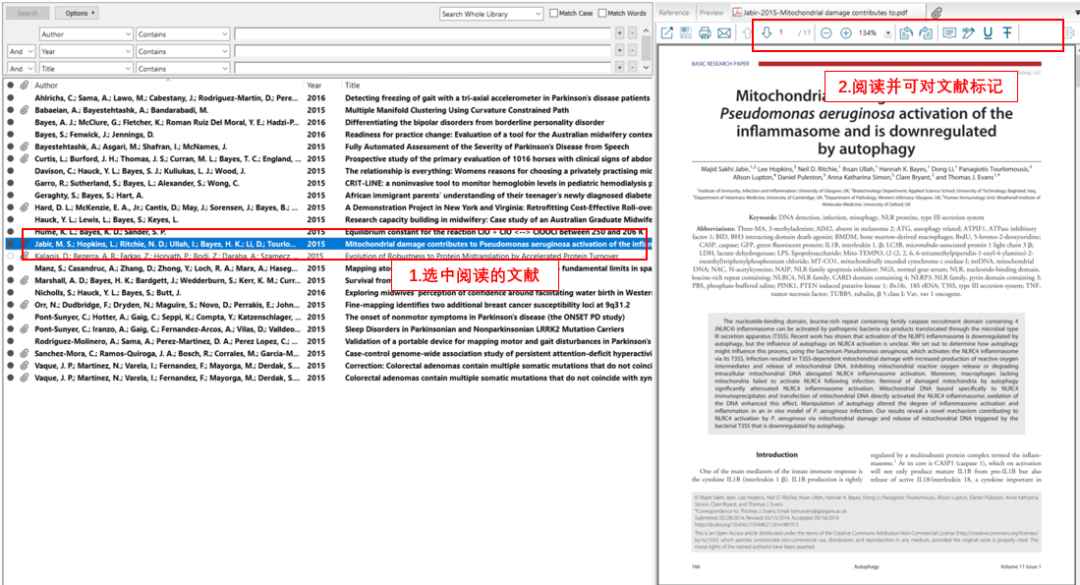Image resolution: width=1080 pixels, height=585 pixels.
Task: Toggle read status dot for Nicholls row
Action: pyautogui.click(x=10, y=293)
